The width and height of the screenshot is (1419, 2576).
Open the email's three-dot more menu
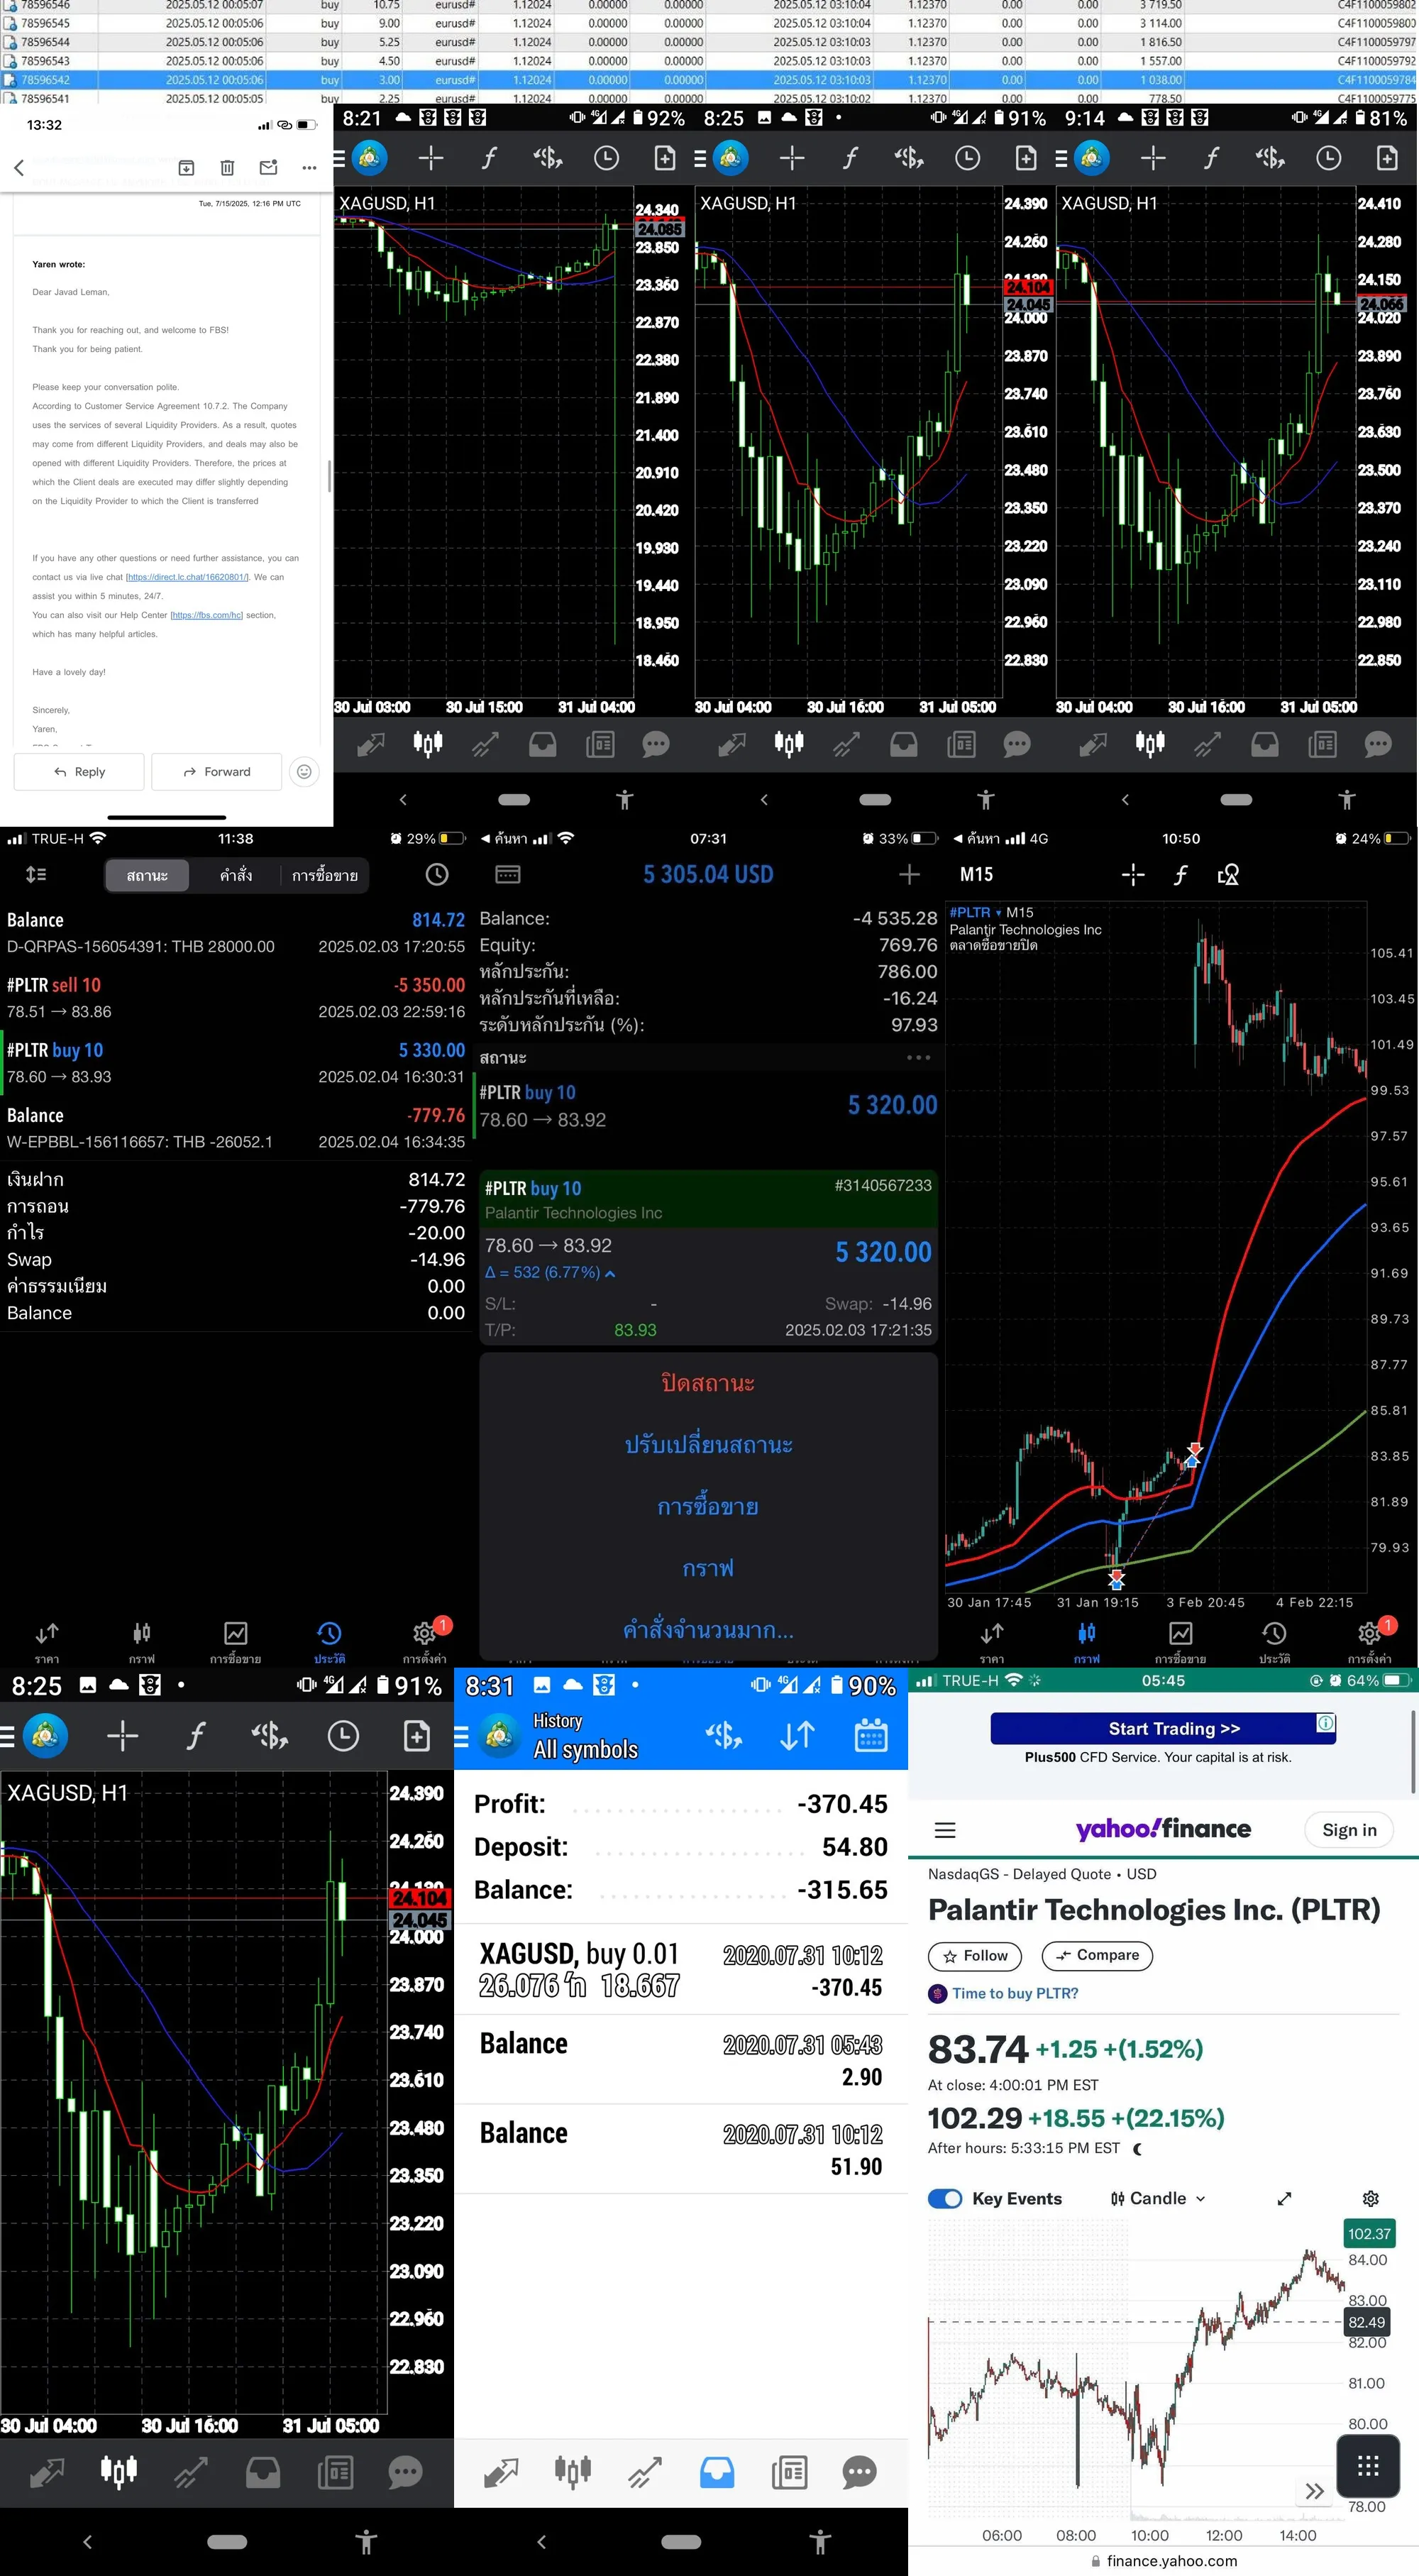point(309,168)
